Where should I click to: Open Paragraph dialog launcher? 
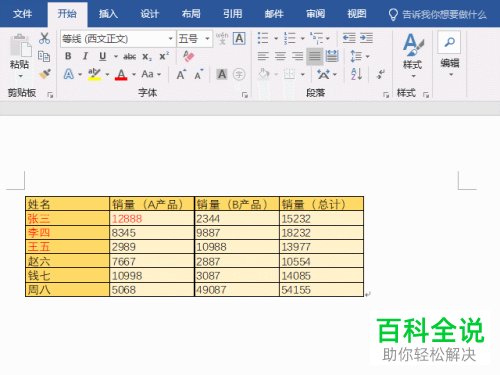tap(386, 95)
